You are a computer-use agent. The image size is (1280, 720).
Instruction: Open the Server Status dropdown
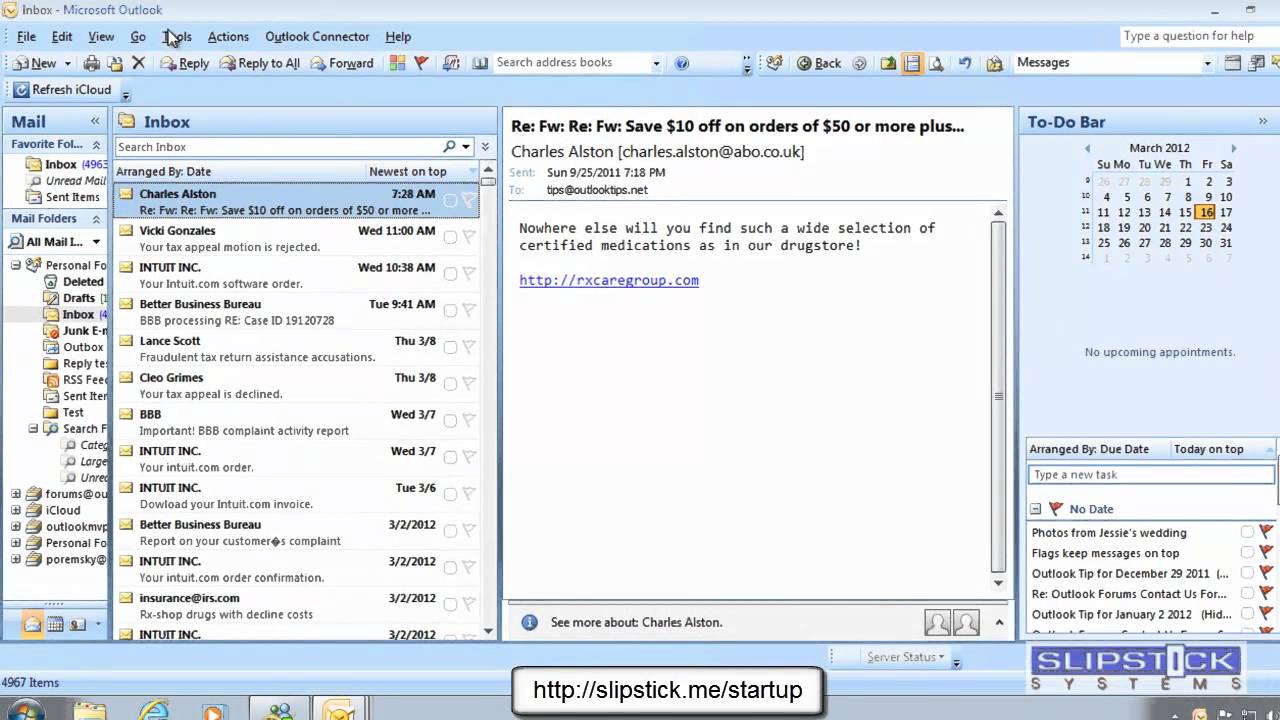click(x=905, y=657)
